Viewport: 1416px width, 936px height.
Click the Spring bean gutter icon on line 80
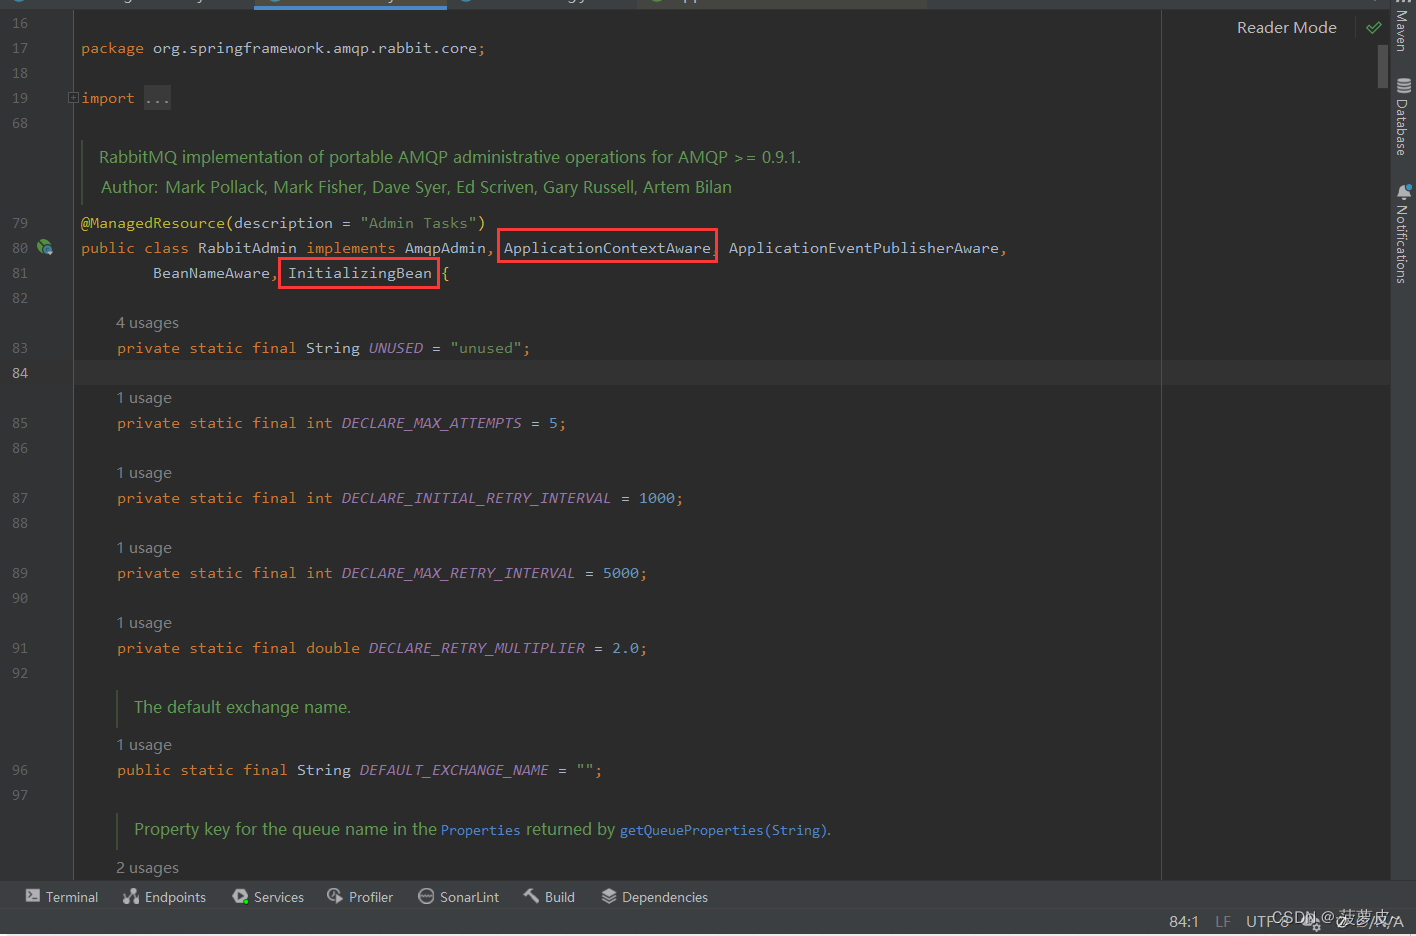click(x=45, y=247)
